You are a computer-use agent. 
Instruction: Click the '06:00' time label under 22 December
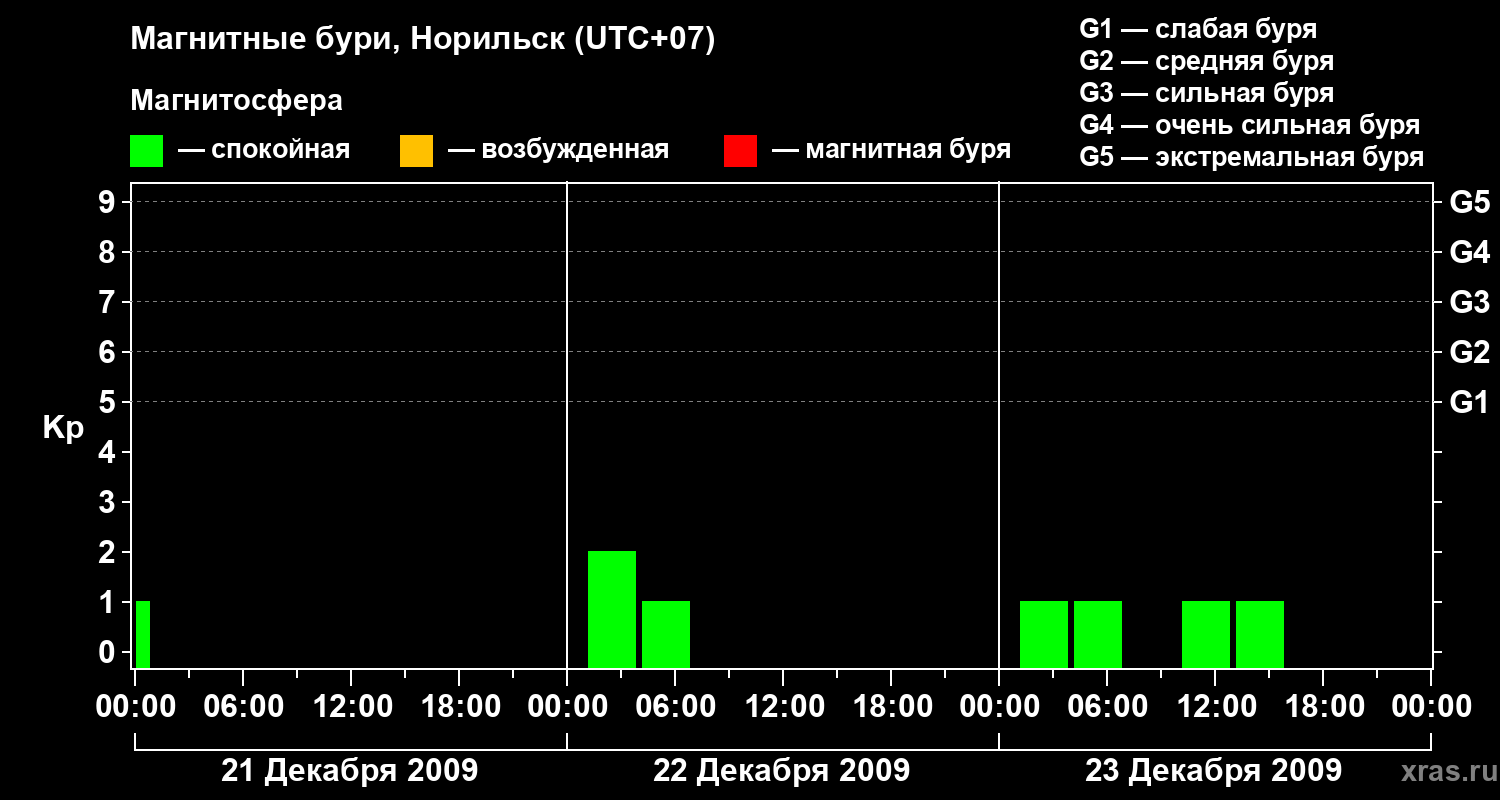tap(675, 707)
